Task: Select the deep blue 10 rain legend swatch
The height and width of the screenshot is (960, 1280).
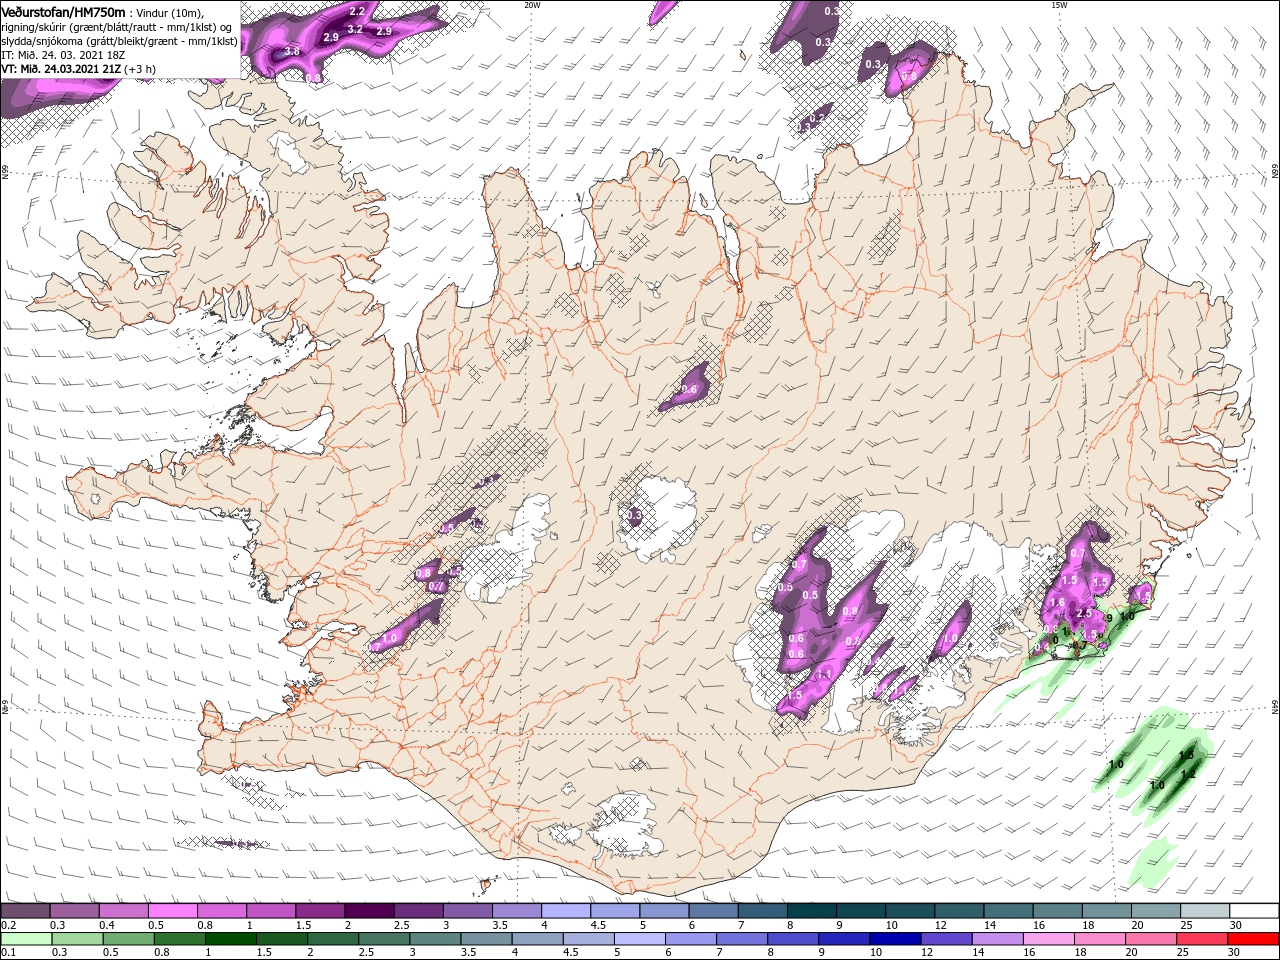Action: pyautogui.click(x=896, y=939)
